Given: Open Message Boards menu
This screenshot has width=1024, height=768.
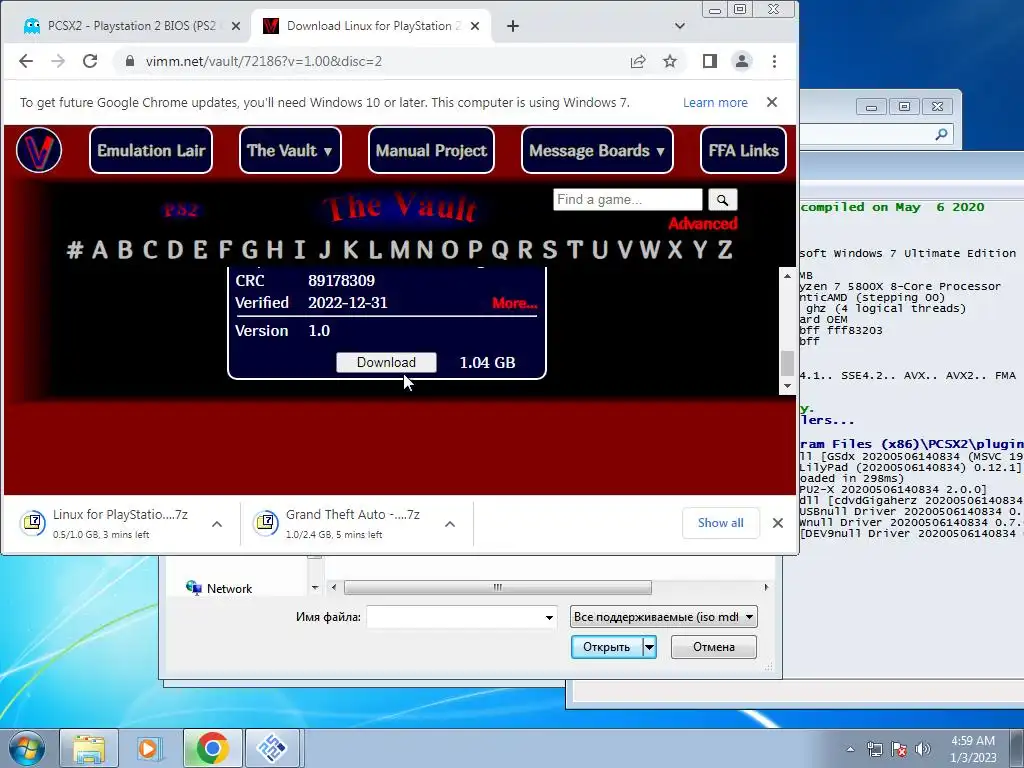Looking at the screenshot, I should (x=597, y=150).
